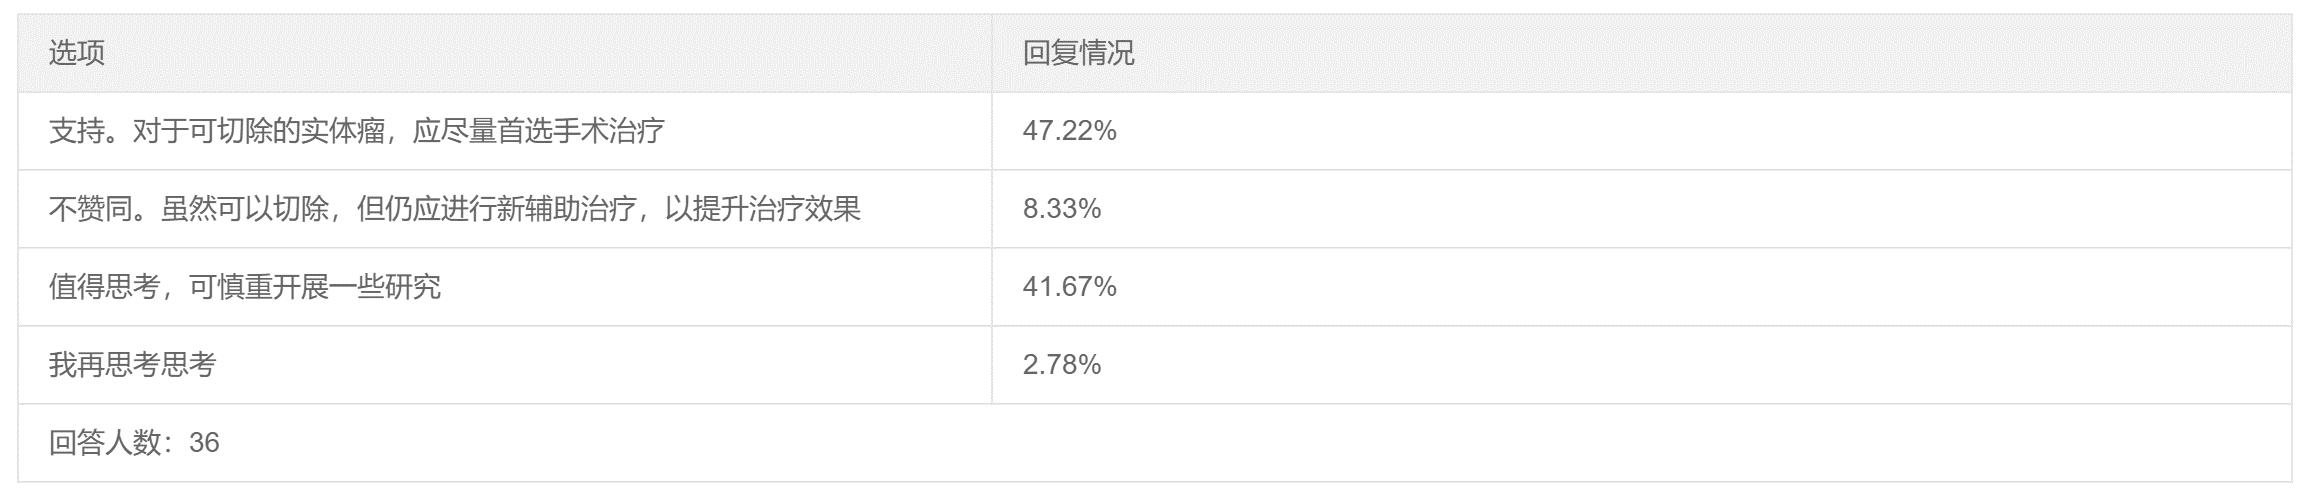
Task: Click 可切除的实体瘤 phrase in first row
Action: pyautogui.click(x=287, y=131)
